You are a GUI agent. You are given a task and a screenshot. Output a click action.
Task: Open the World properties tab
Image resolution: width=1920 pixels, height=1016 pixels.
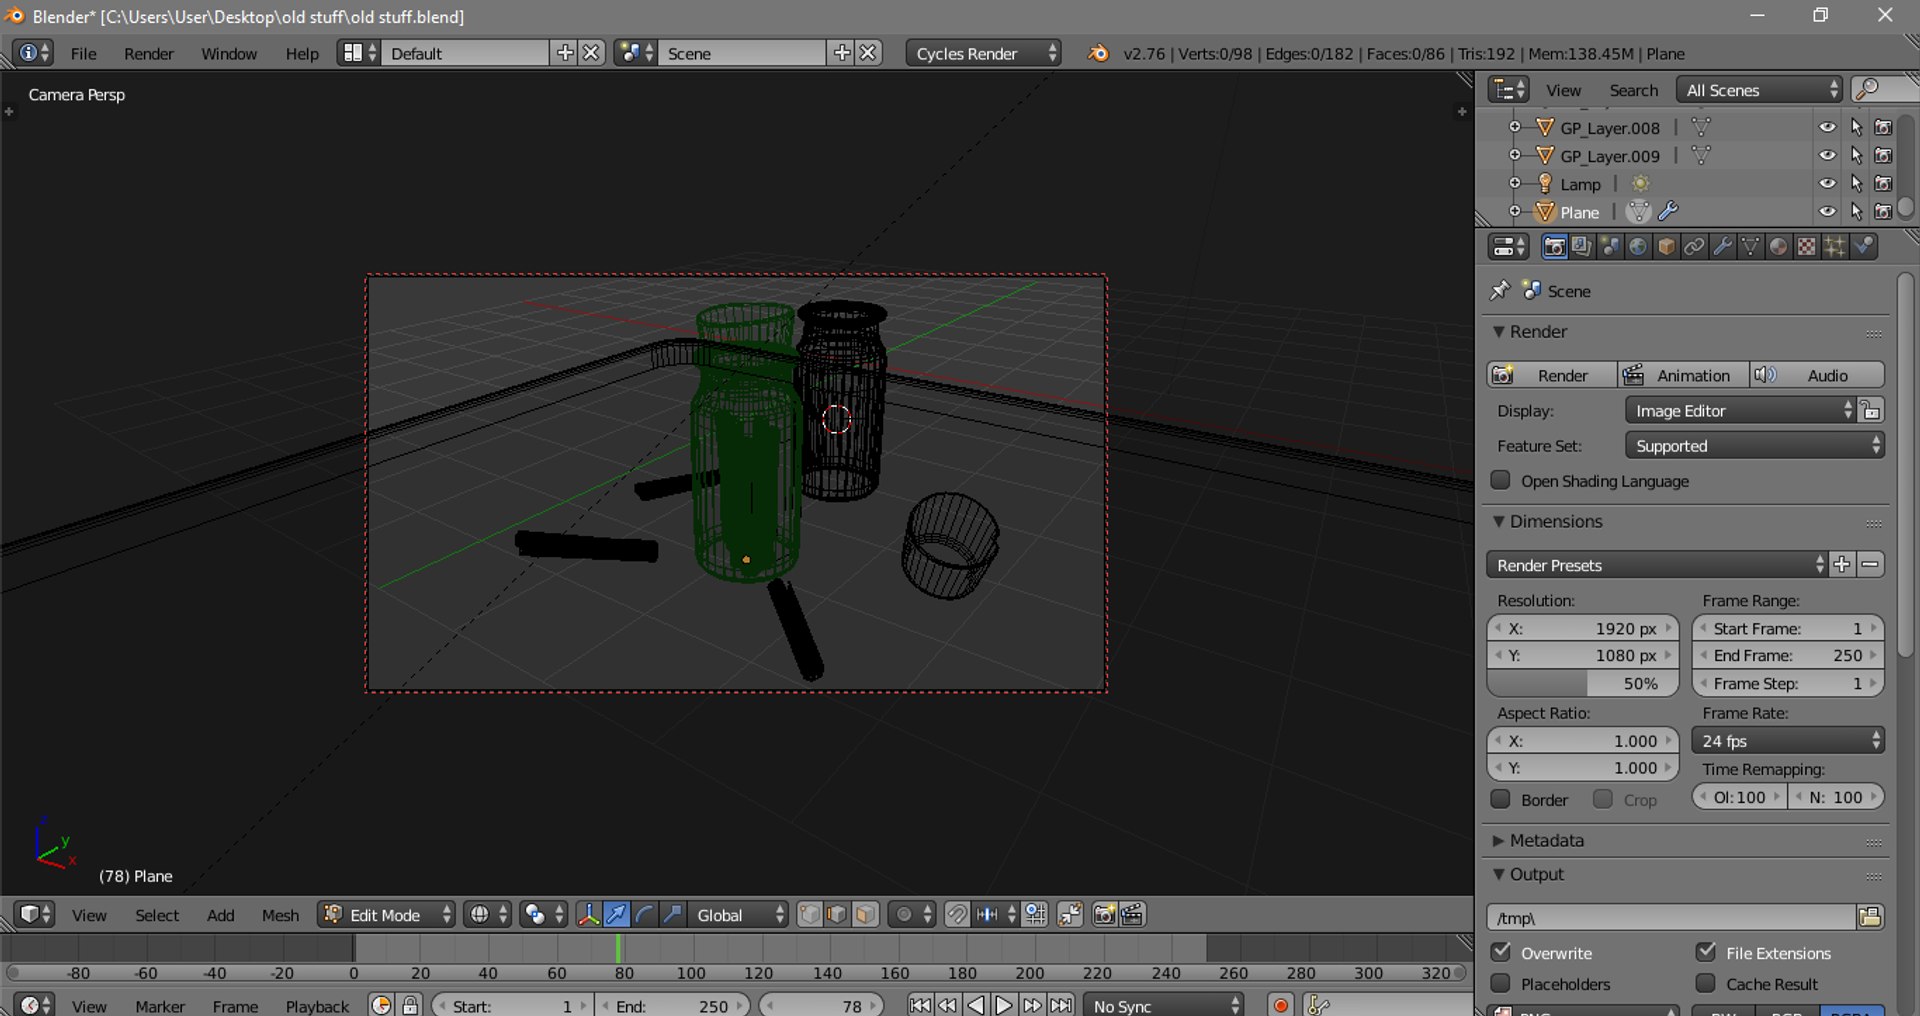point(1637,246)
